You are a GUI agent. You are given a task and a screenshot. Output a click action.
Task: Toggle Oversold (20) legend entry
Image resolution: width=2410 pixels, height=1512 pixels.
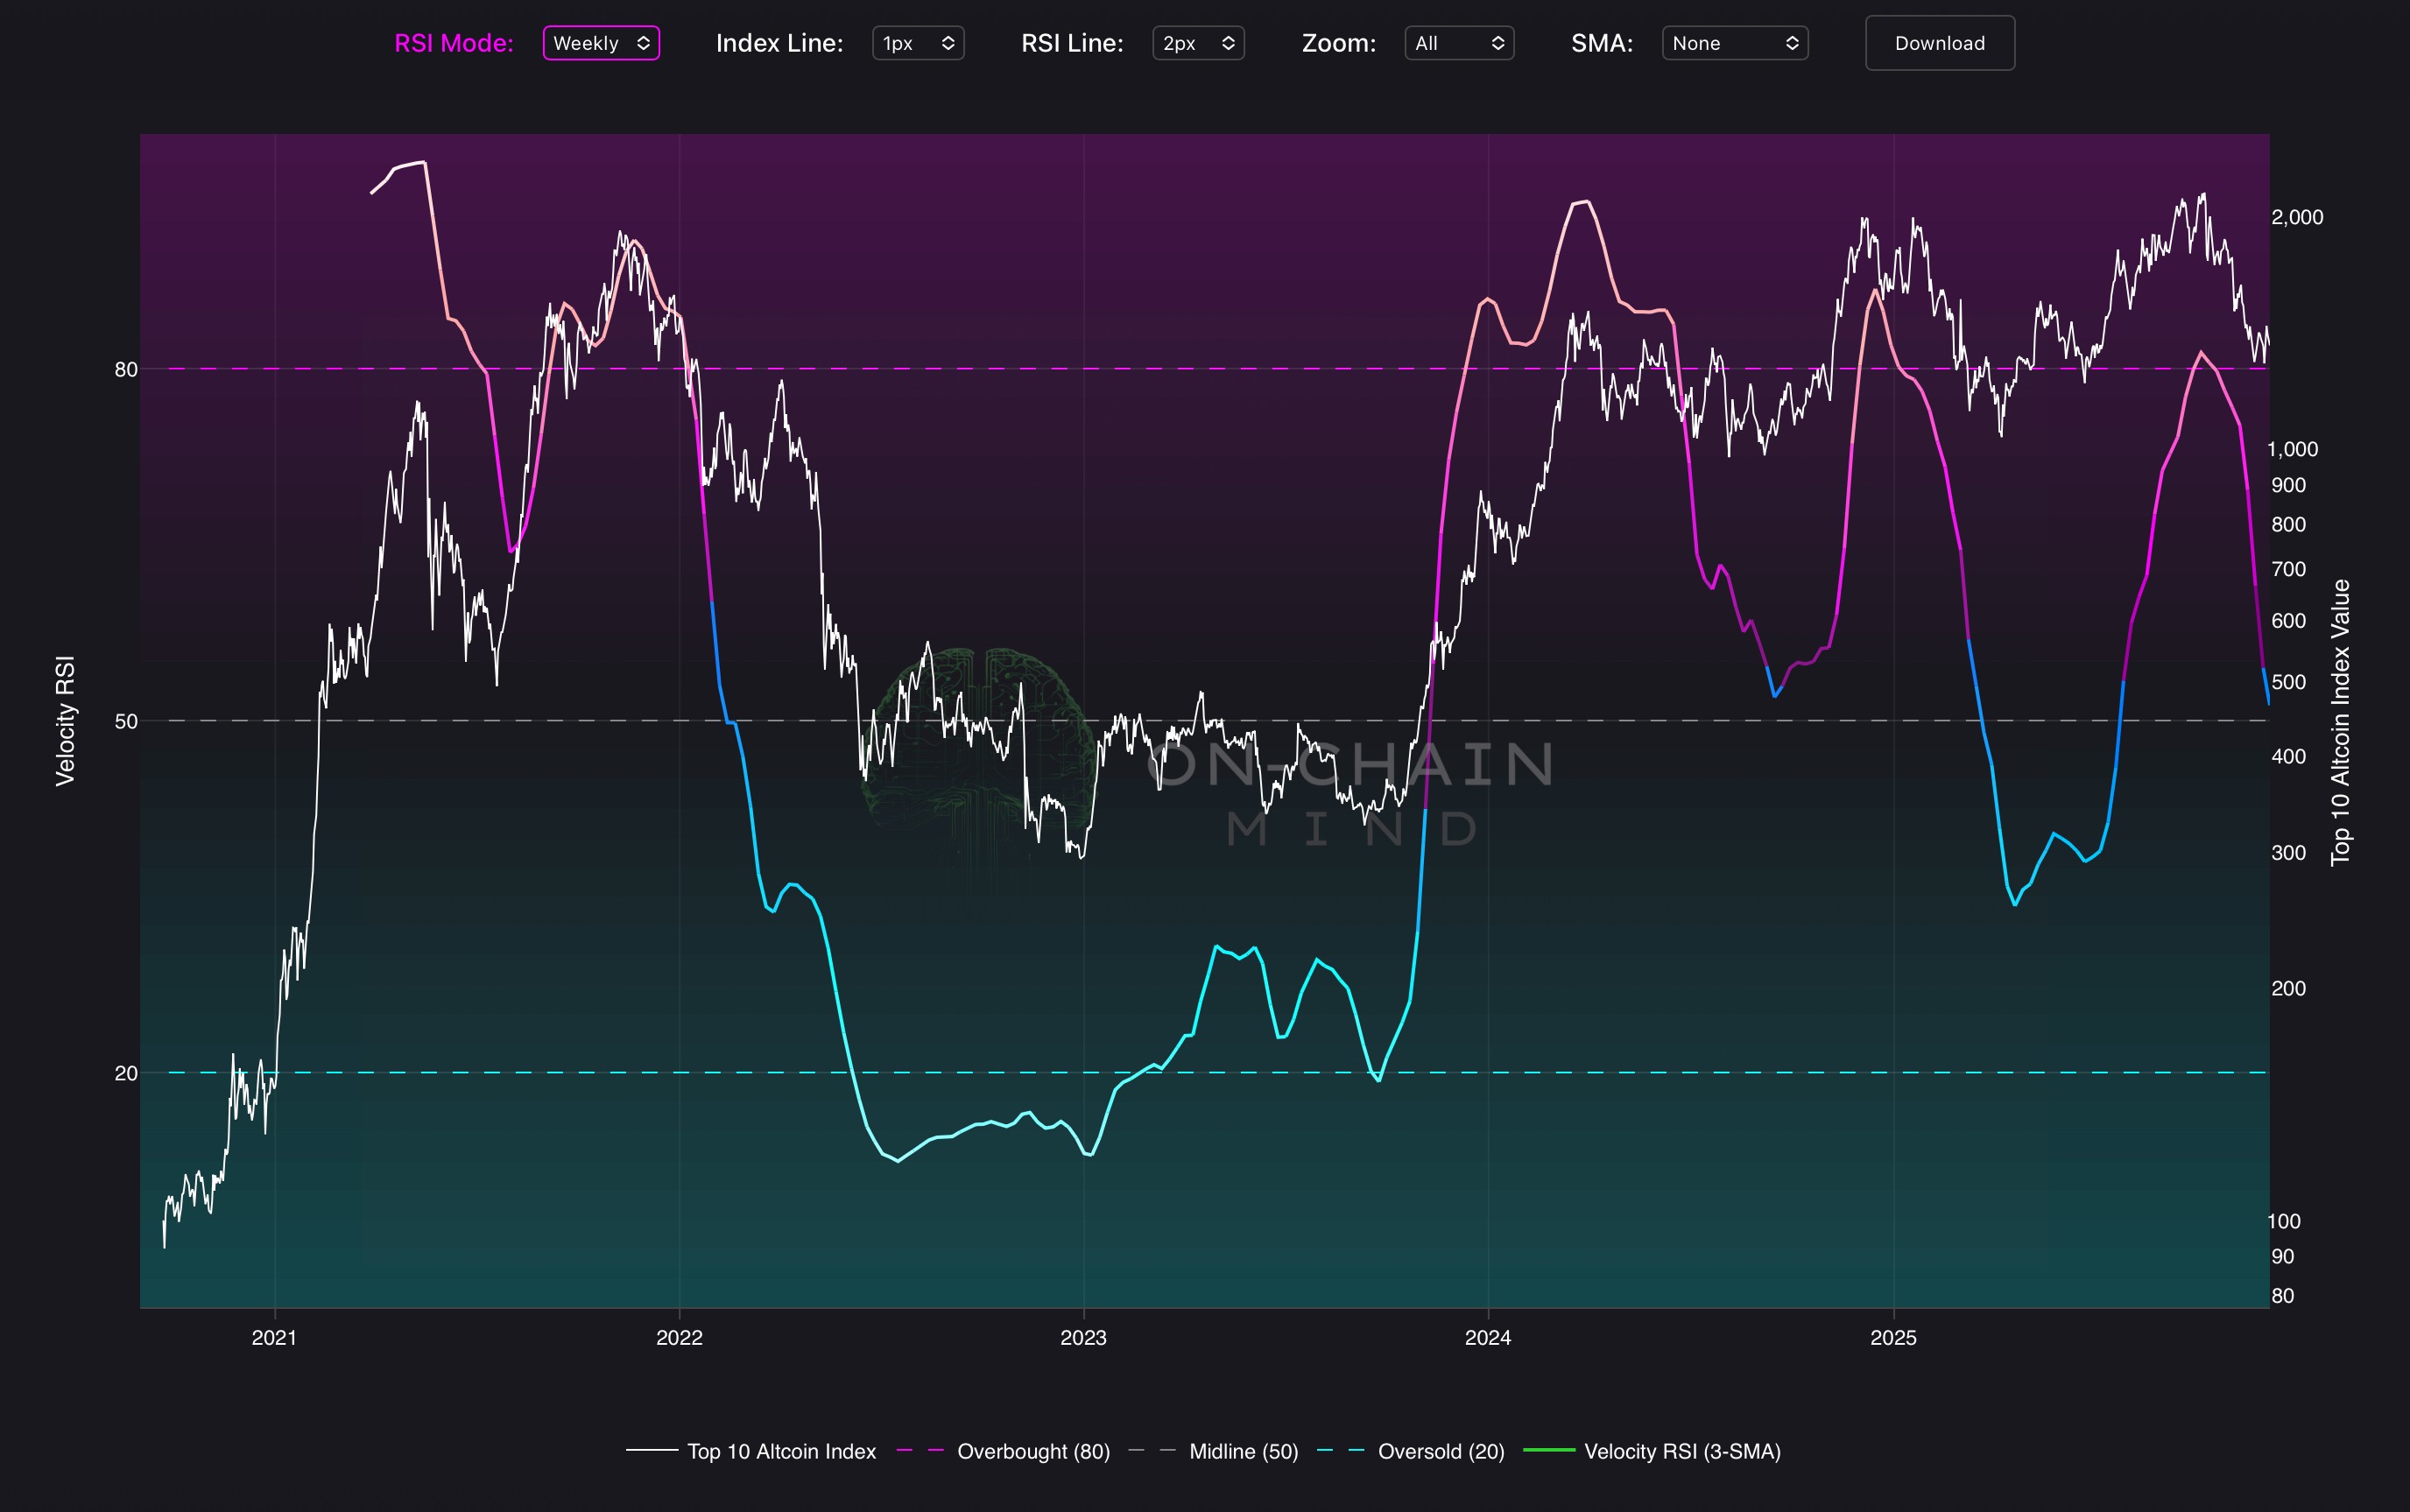[1440, 1451]
